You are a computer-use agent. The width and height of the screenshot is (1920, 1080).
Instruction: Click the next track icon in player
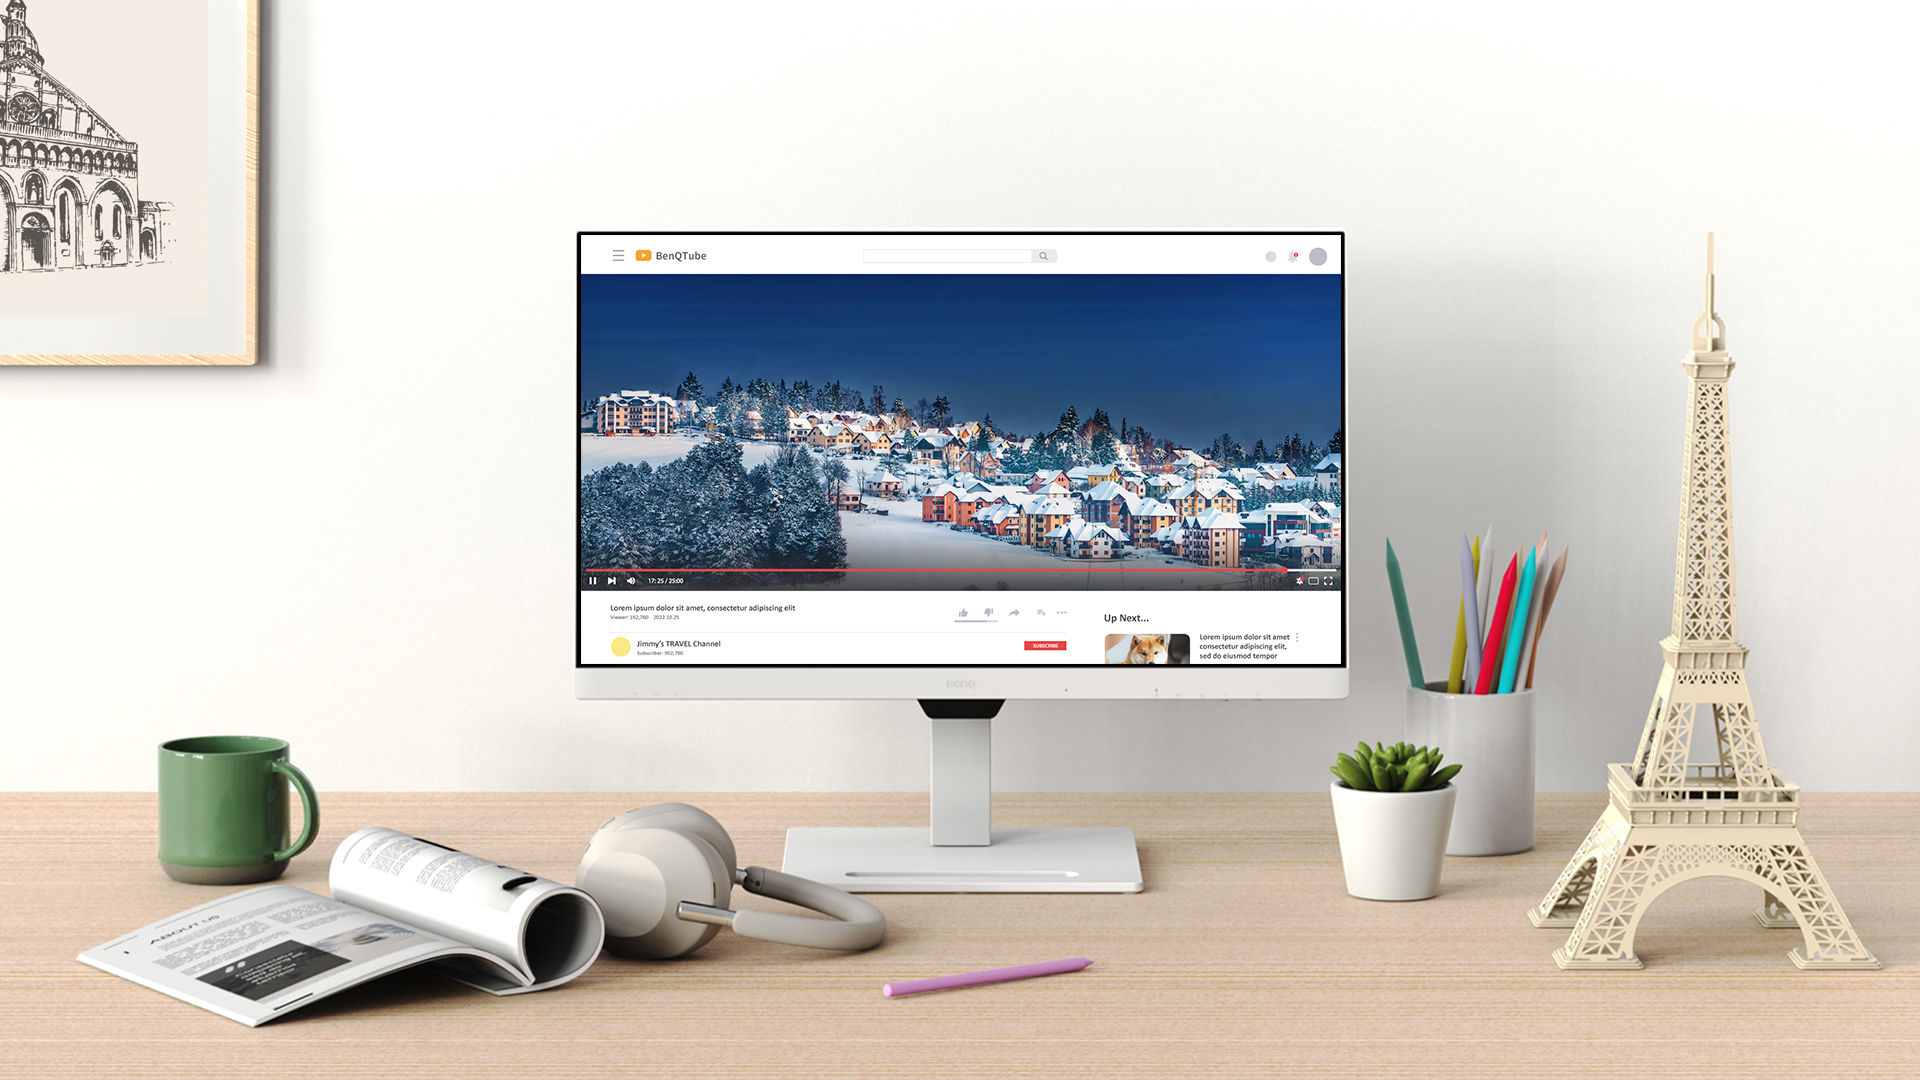tap(612, 580)
